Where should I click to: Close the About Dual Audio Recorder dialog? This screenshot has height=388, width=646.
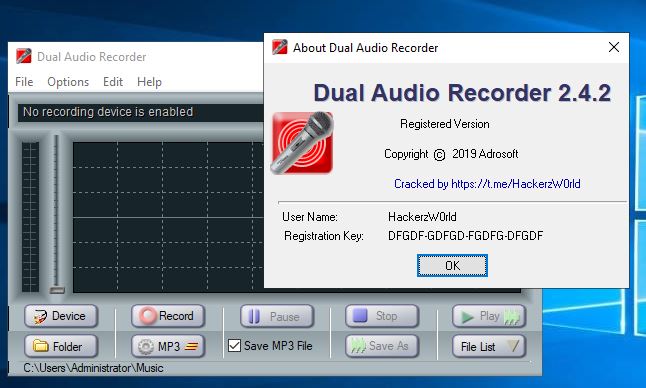click(614, 47)
